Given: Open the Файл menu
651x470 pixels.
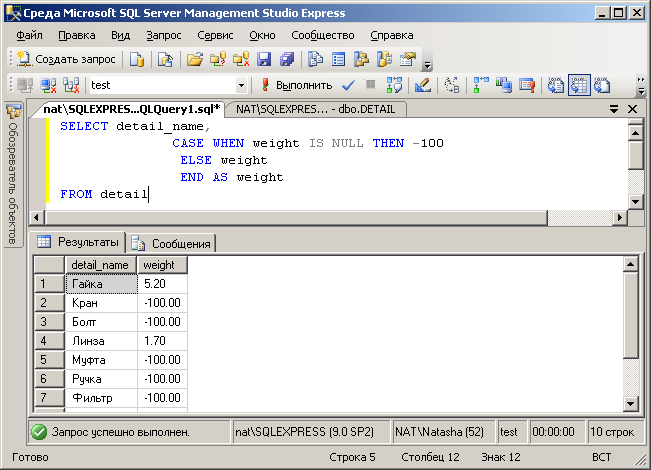Looking at the screenshot, I should (x=29, y=35).
